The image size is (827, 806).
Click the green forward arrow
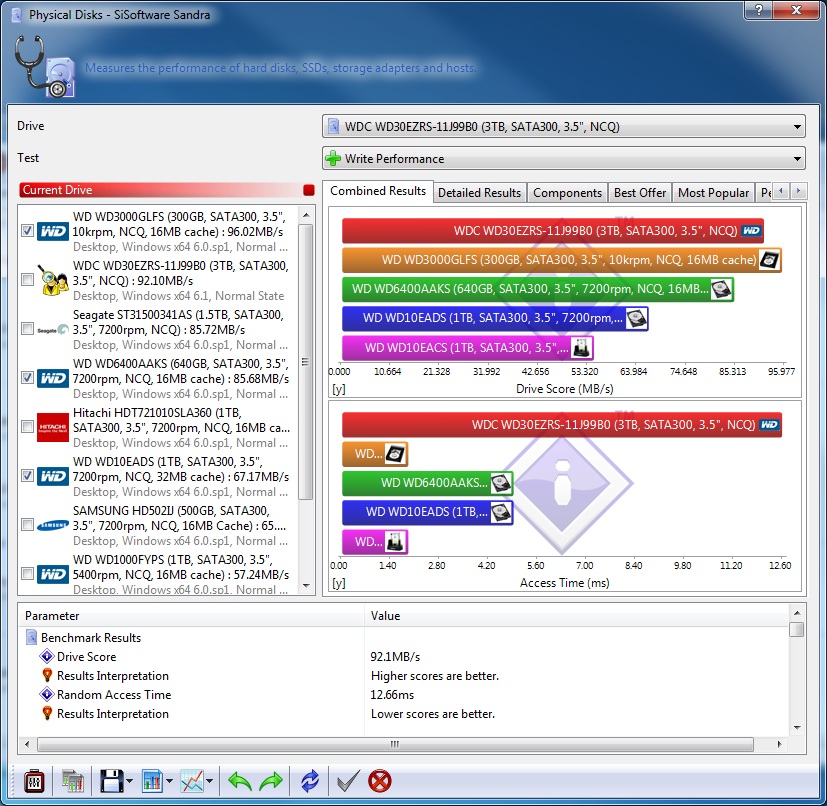click(271, 781)
